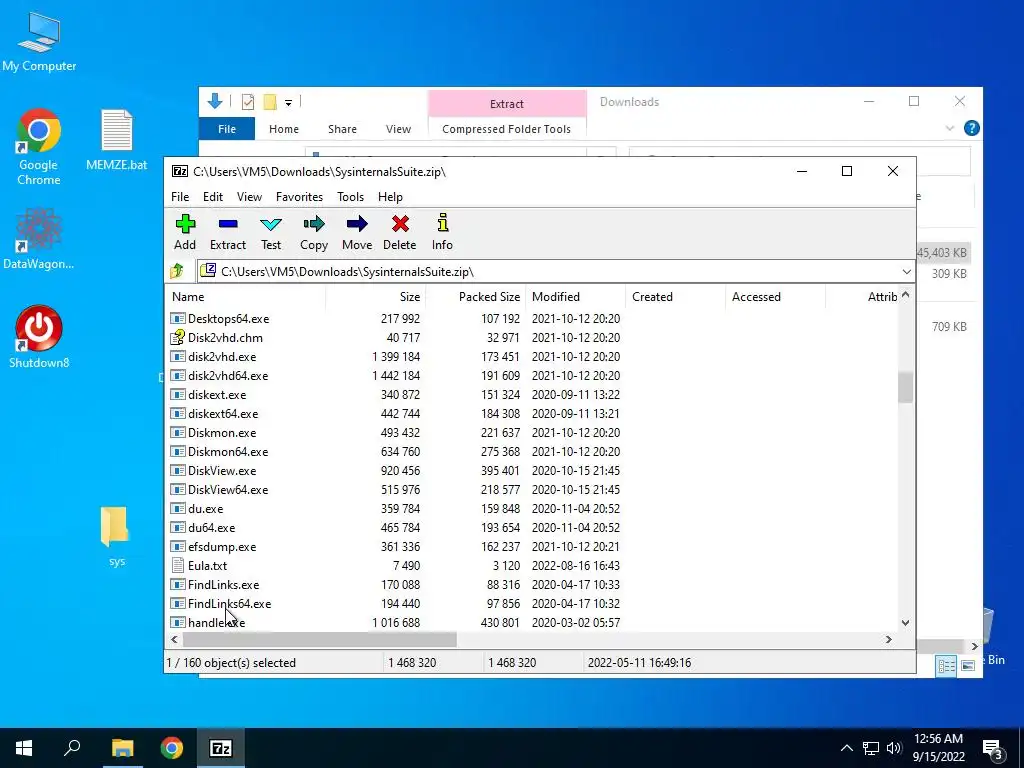Open the Info tool in 7-Zip
Image resolution: width=1024 pixels, height=768 pixels.
coord(442,232)
